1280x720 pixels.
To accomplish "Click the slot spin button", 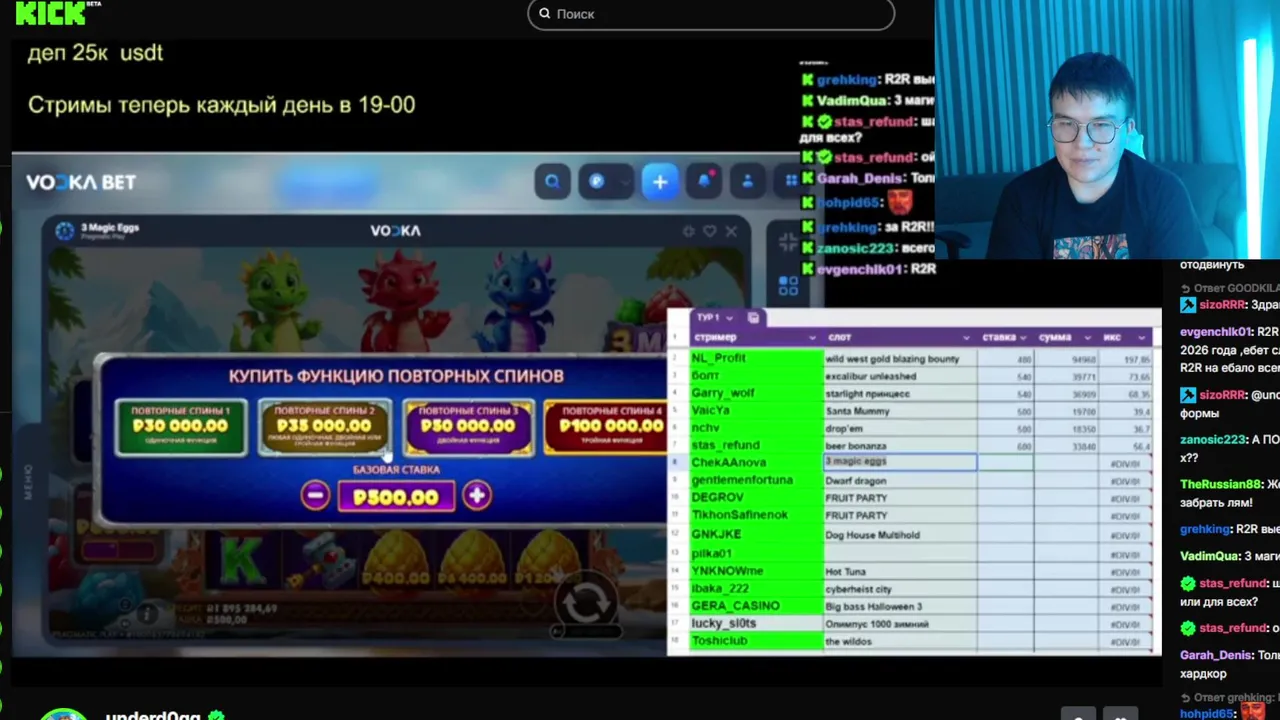I will 586,603.
